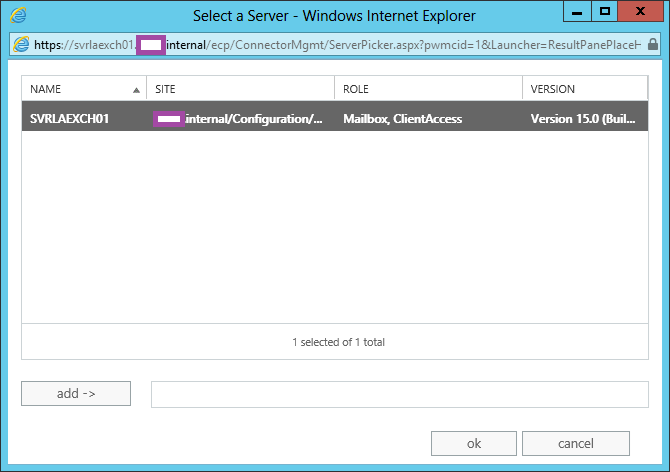Click the security lock icon in address bar
This screenshot has width=670, height=472.
pyautogui.click(x=652, y=45)
